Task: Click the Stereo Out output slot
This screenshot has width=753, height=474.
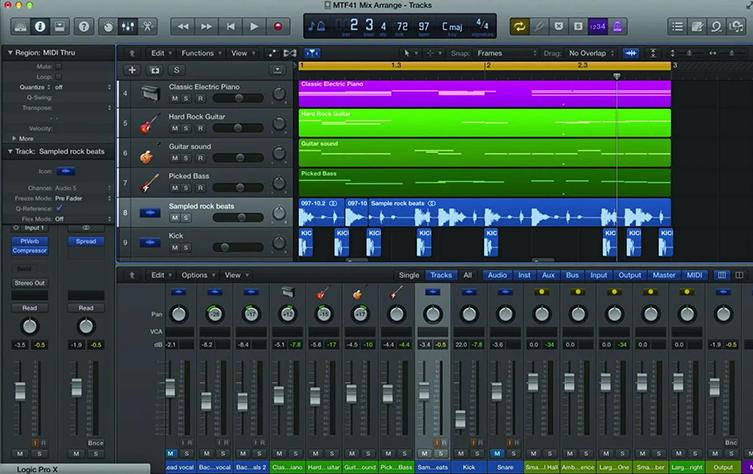Action: 30,283
